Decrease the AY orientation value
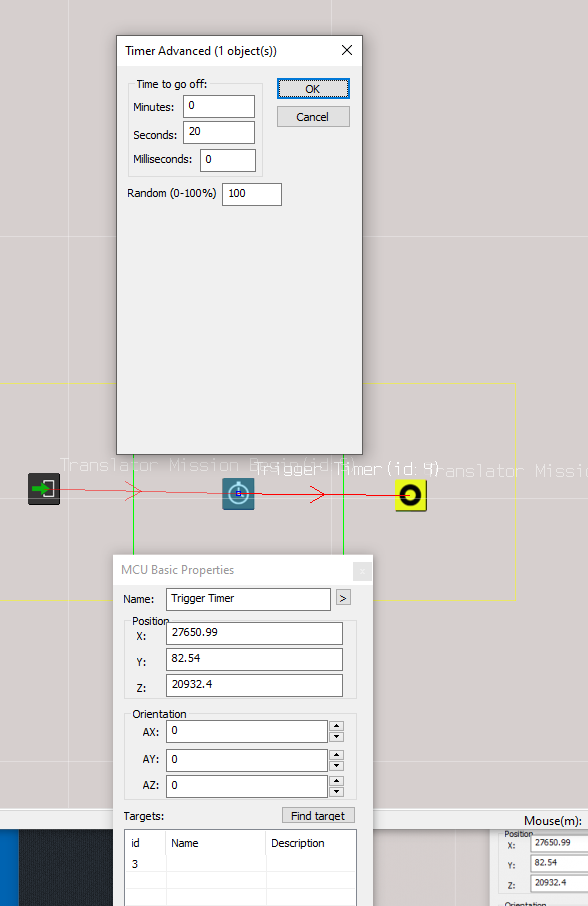The image size is (588, 906). [x=336, y=766]
